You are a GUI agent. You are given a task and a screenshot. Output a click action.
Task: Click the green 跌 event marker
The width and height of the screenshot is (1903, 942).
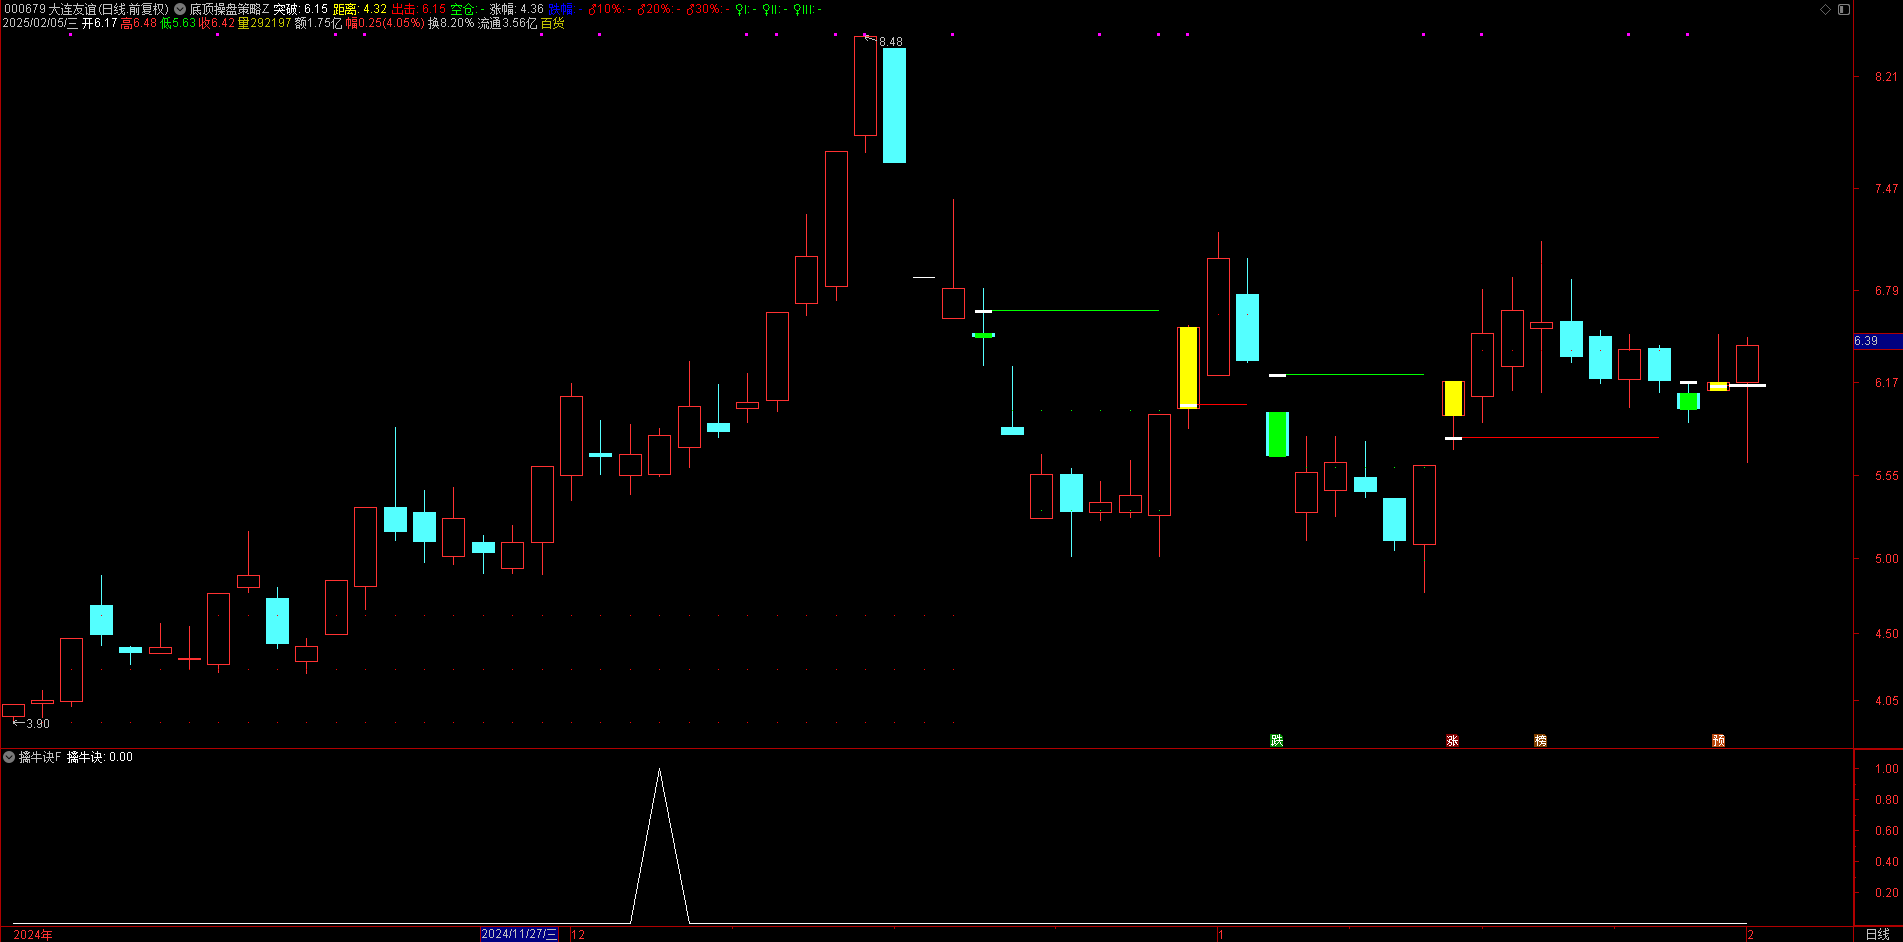tap(1277, 740)
